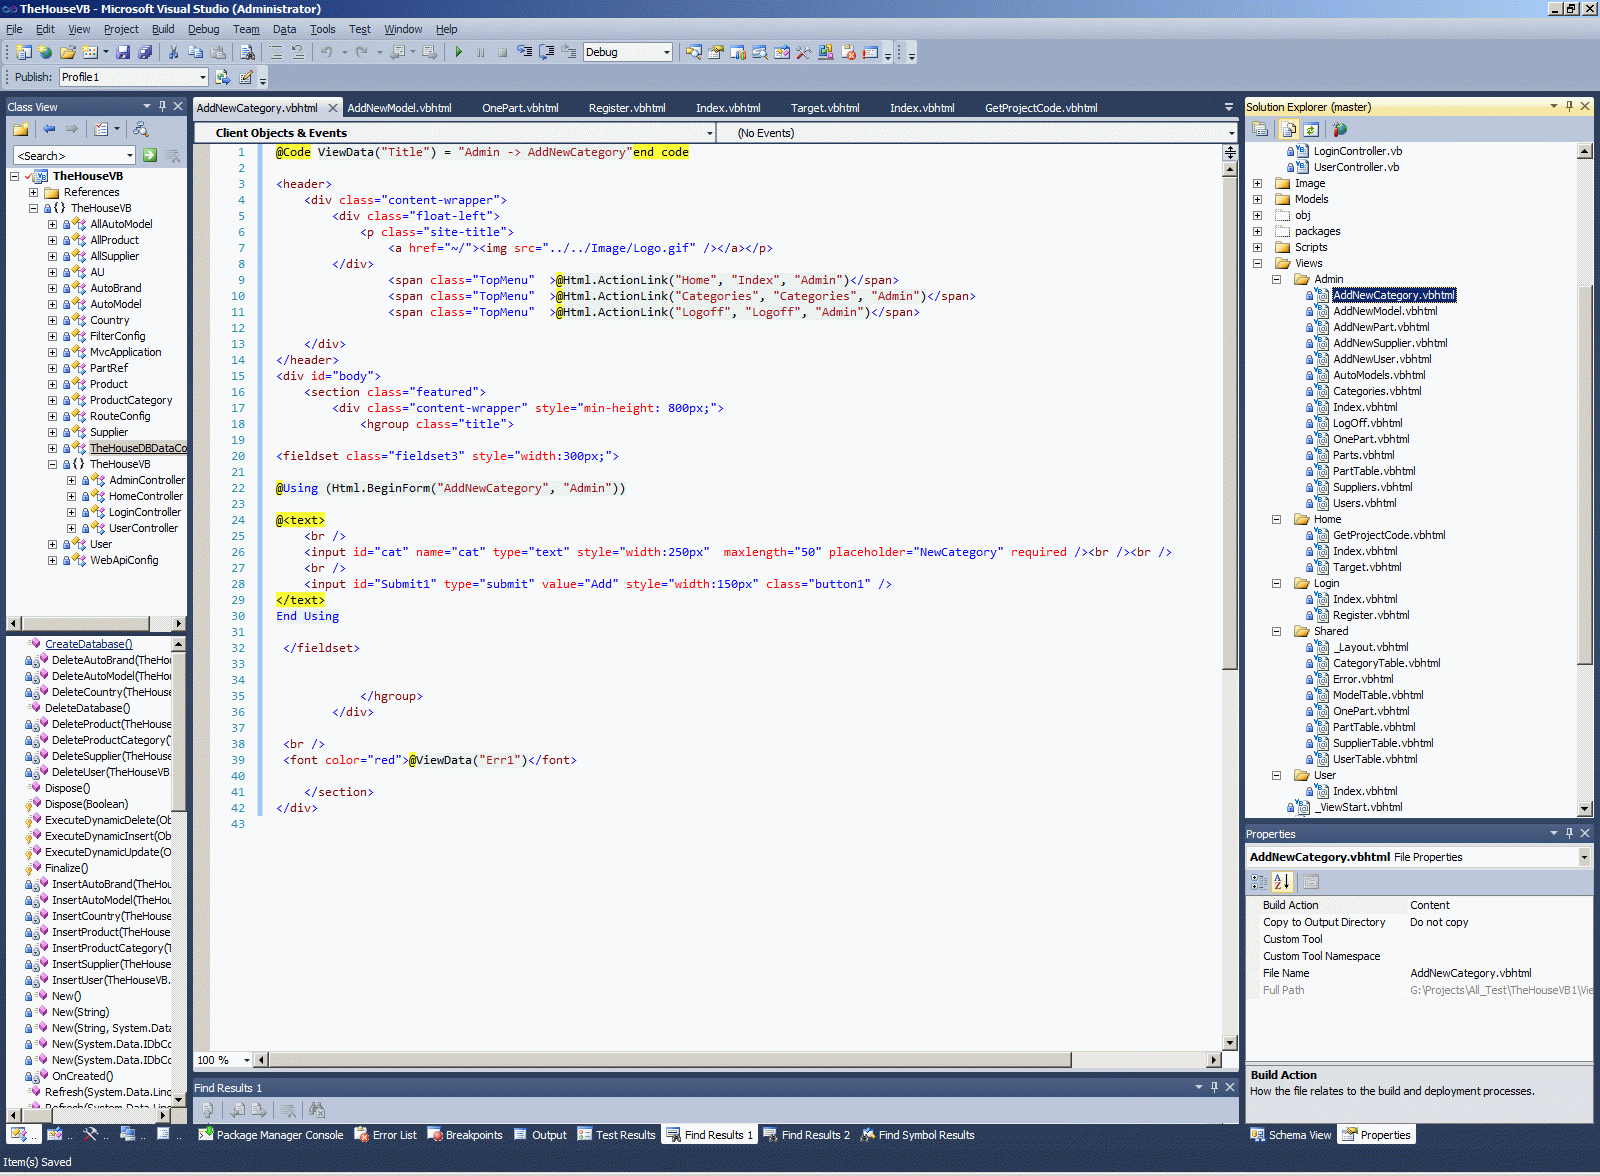Create a new folder in Class View
Viewport: 1600px width, 1176px height.
(21, 129)
